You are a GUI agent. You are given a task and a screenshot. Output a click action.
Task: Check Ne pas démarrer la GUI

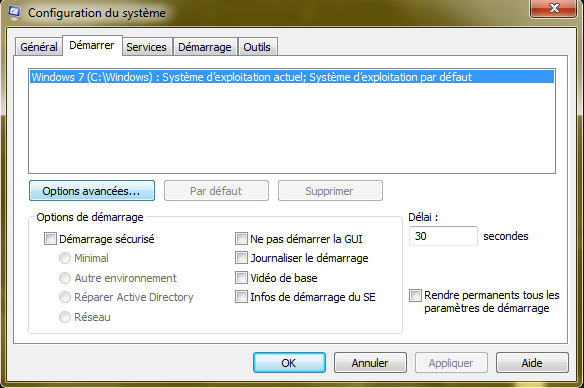point(241,239)
